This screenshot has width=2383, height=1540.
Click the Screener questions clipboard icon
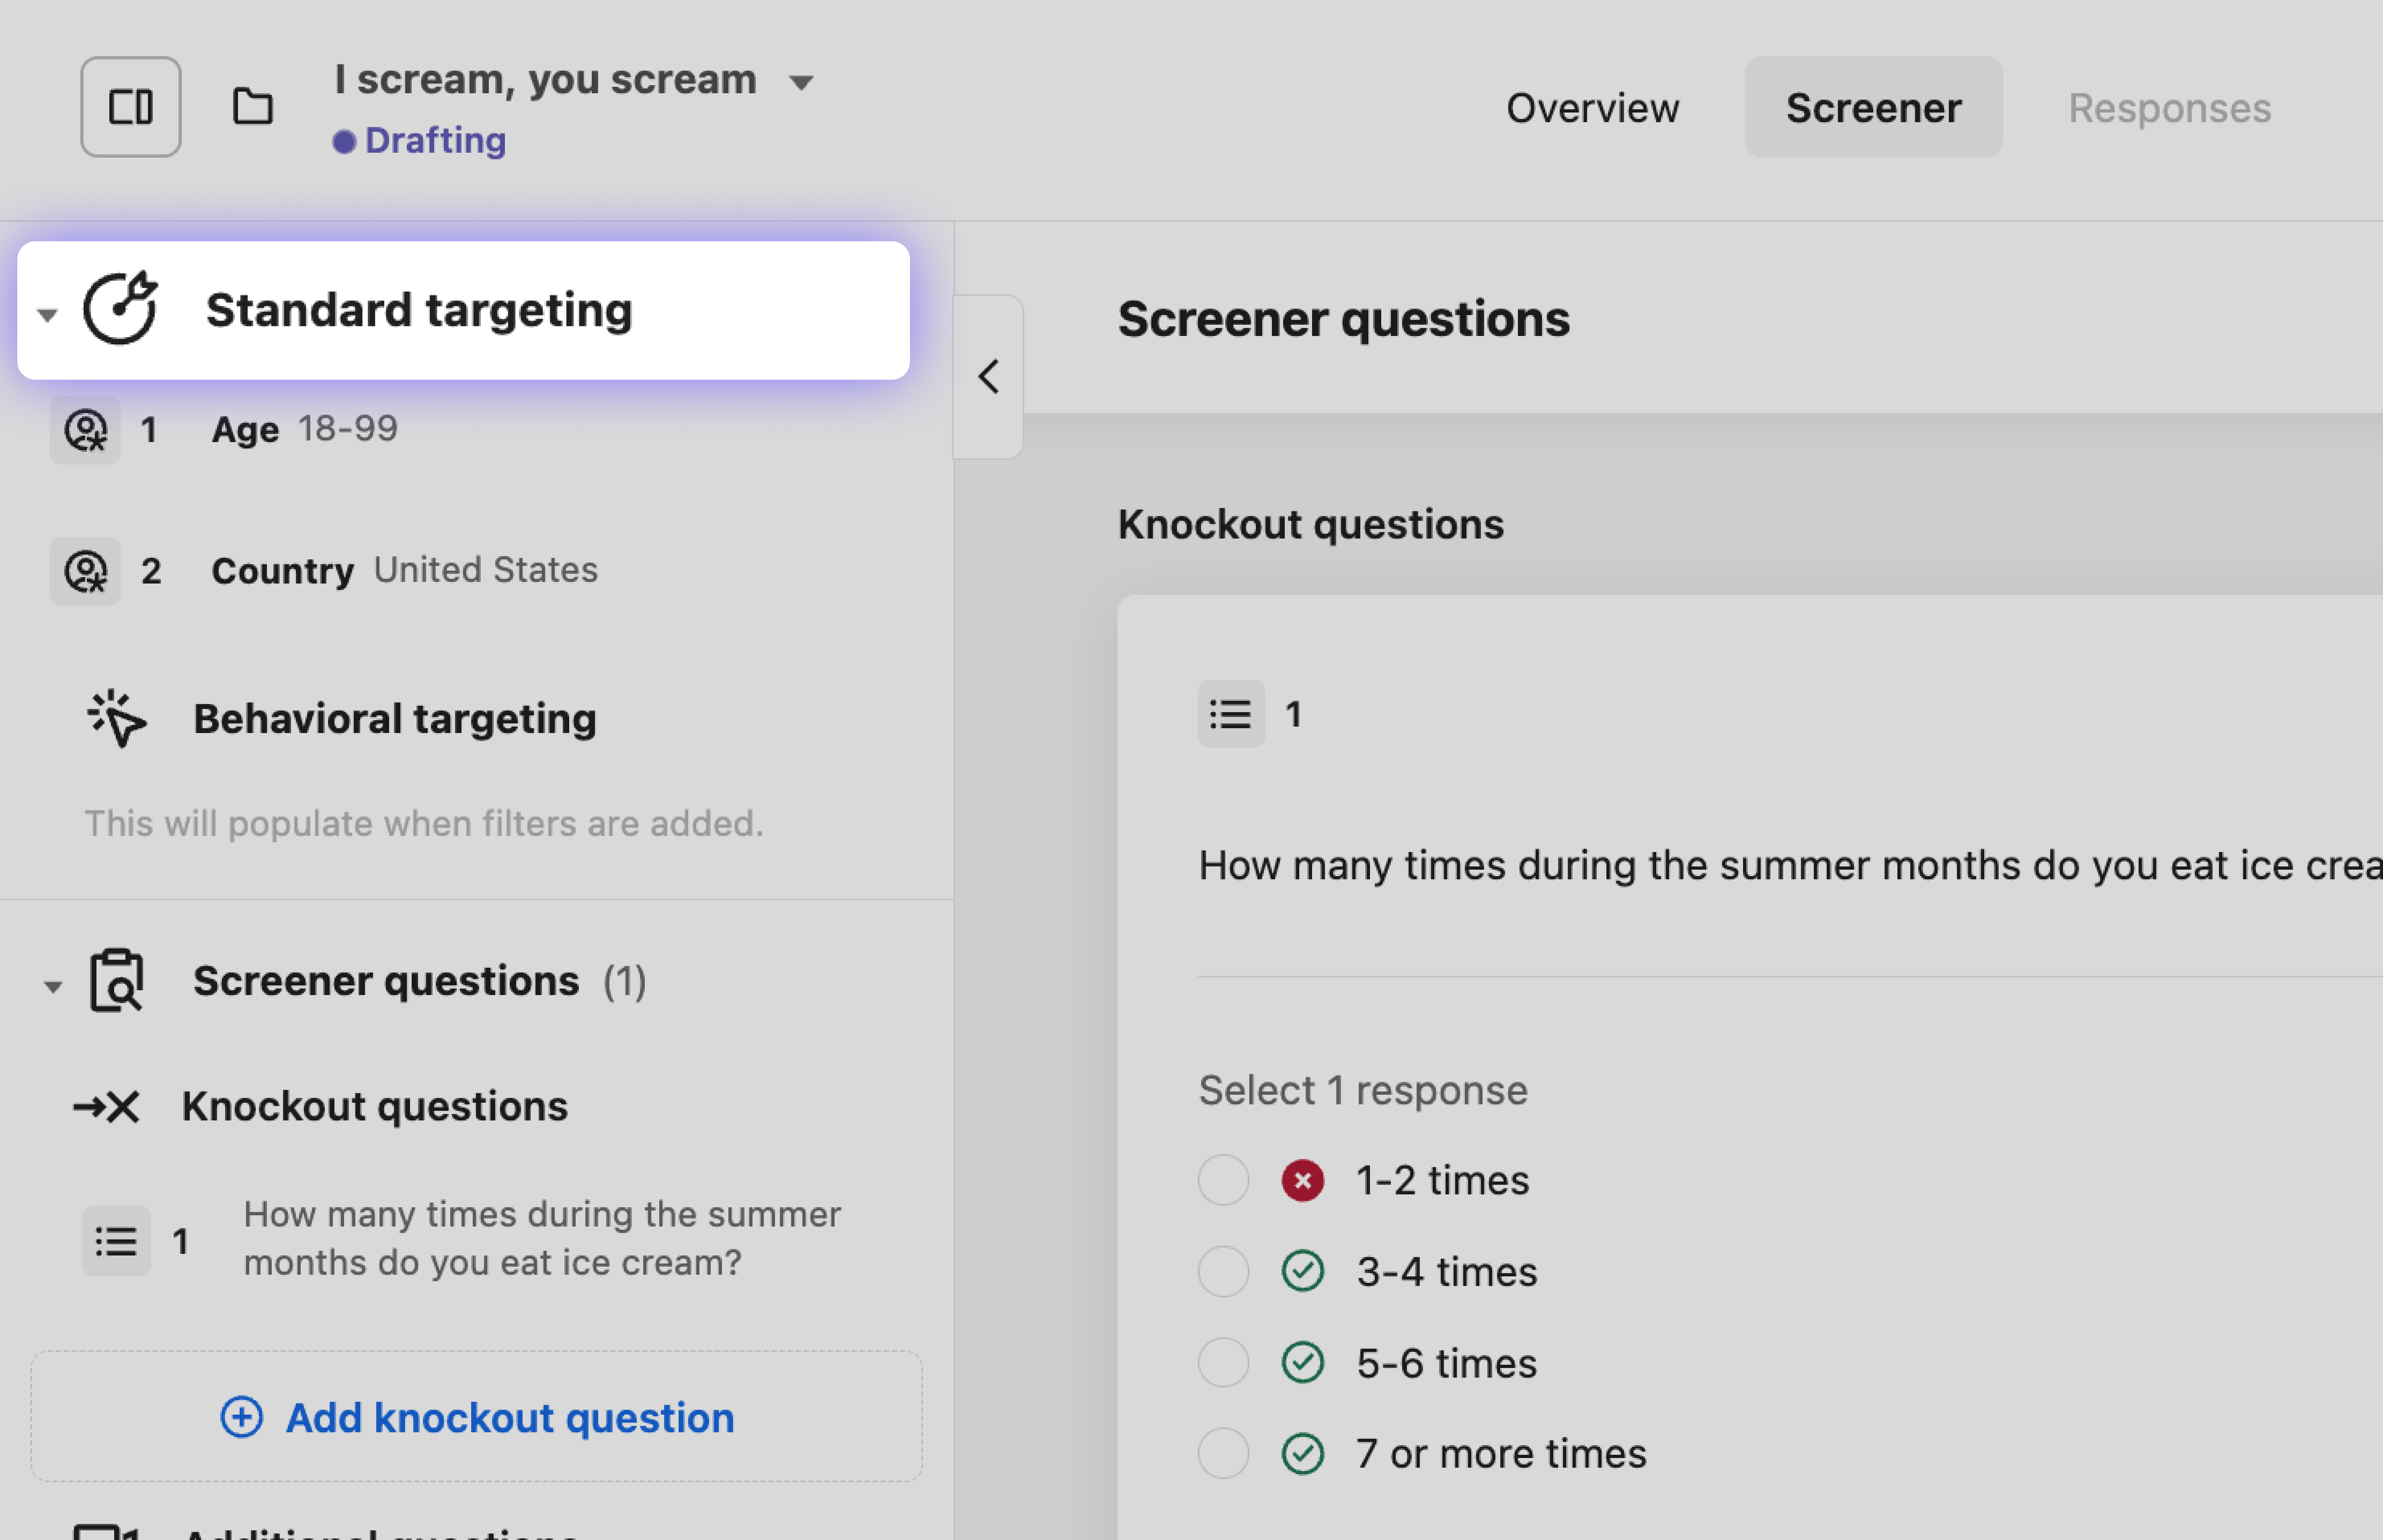tap(116, 980)
